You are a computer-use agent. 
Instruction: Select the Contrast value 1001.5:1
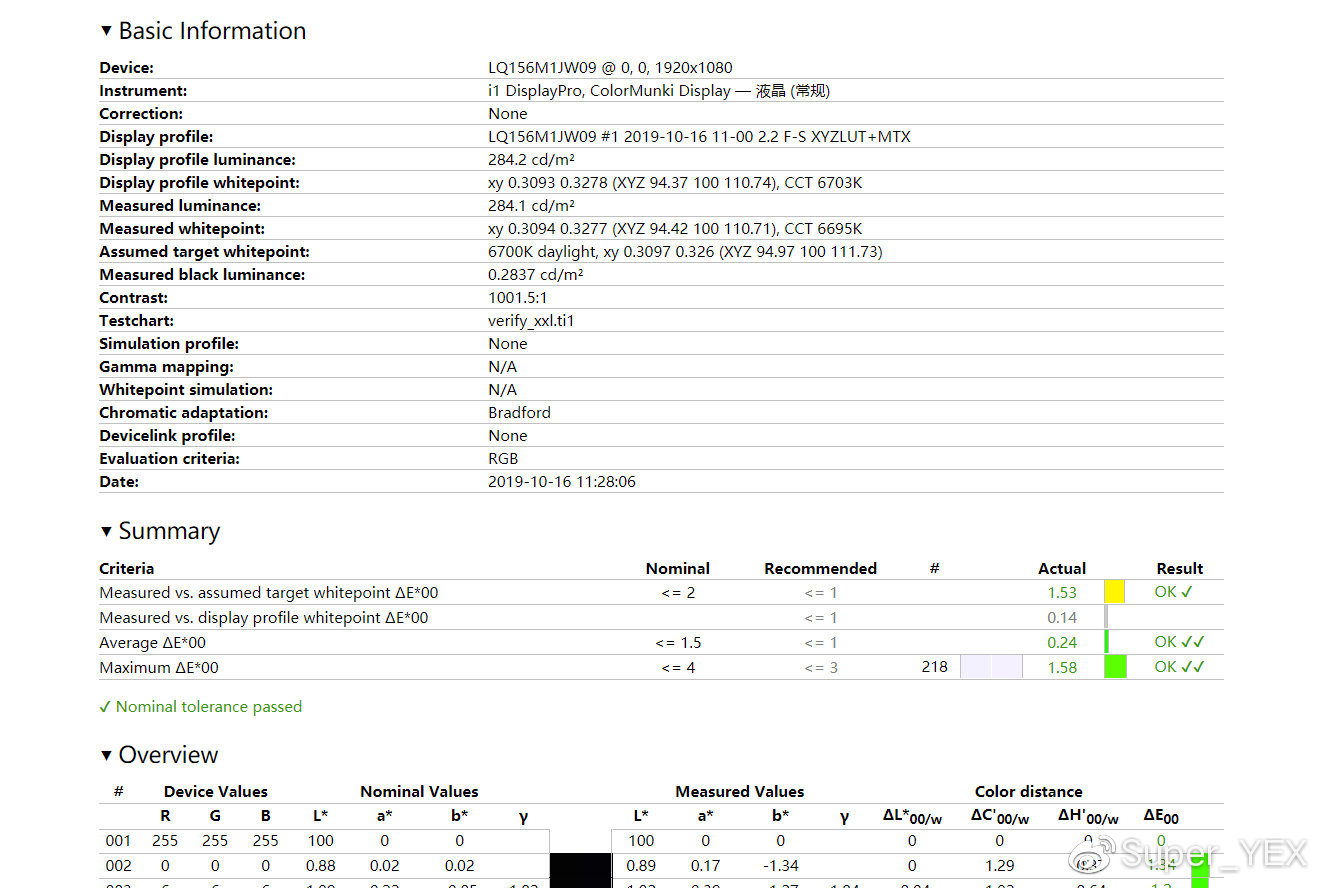pos(518,298)
